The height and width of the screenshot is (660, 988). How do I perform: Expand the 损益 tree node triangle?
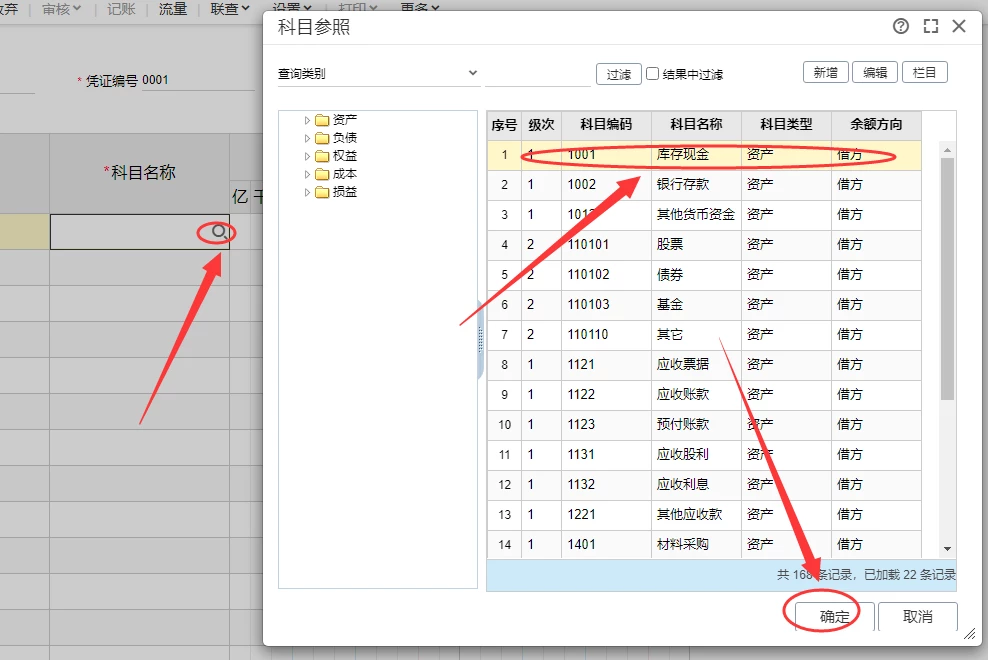307,192
